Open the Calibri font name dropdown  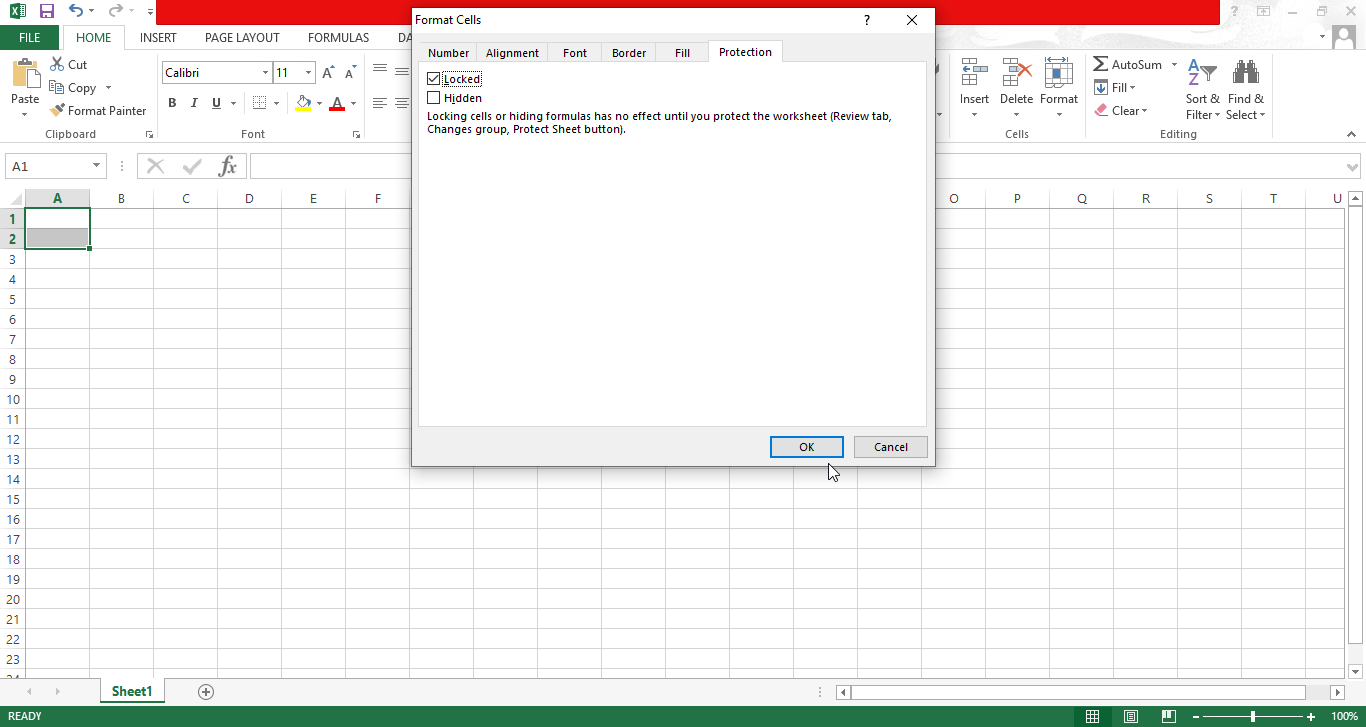pyautogui.click(x=265, y=73)
